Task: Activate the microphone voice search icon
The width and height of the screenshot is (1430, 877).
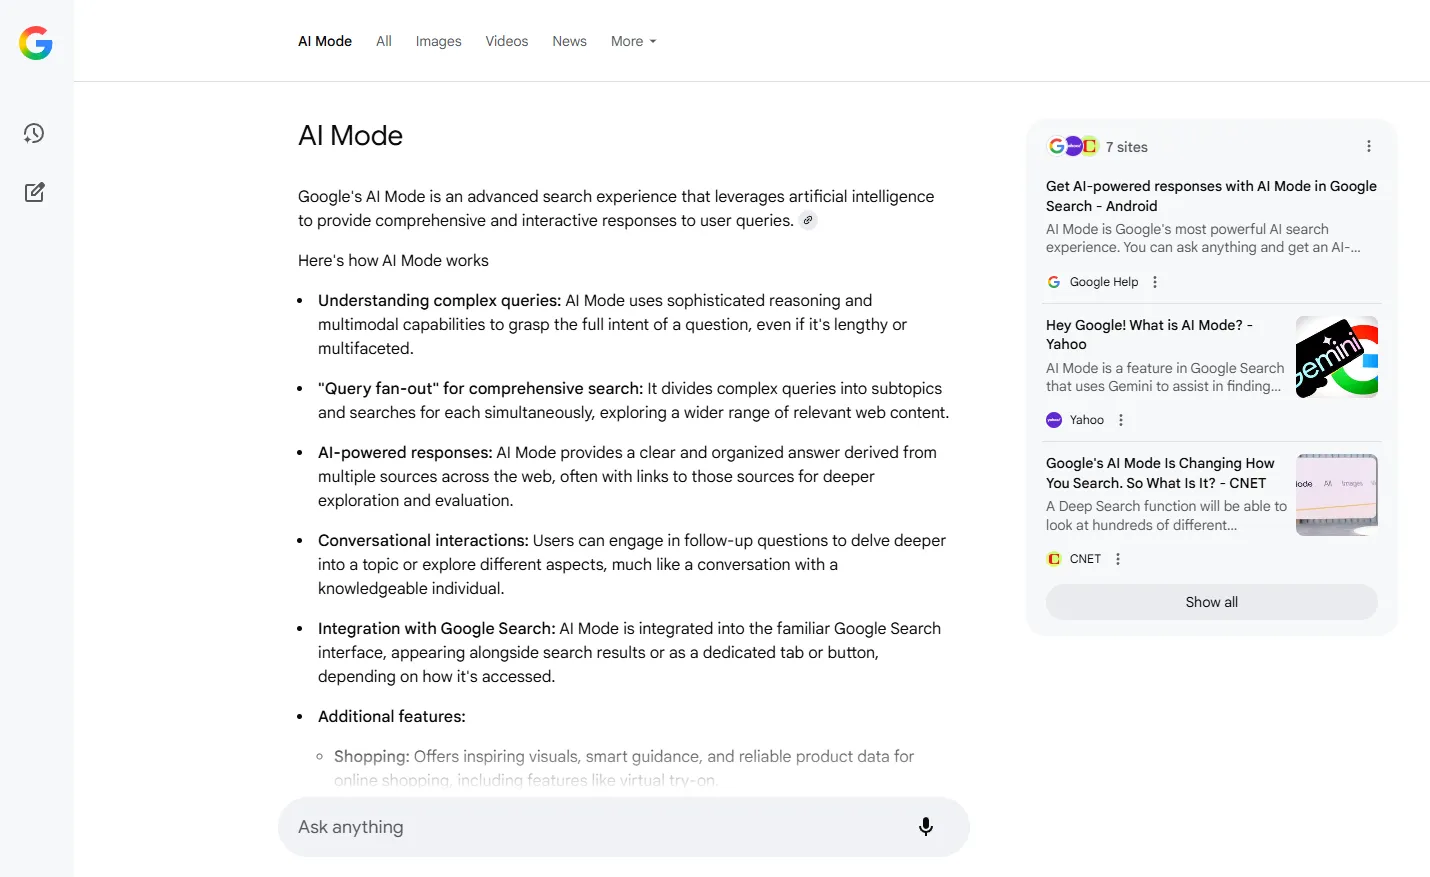Action: pos(926,826)
